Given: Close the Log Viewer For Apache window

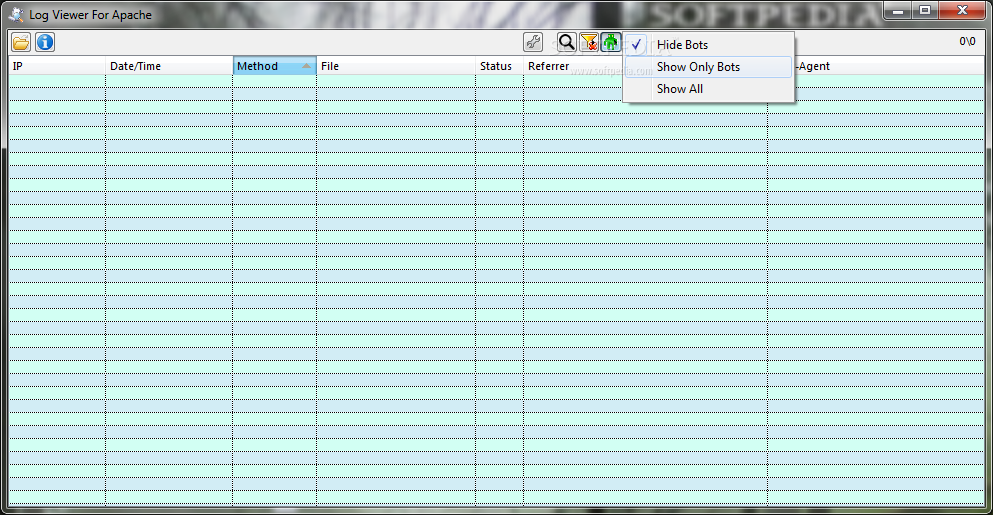Looking at the screenshot, I should click(x=962, y=11).
